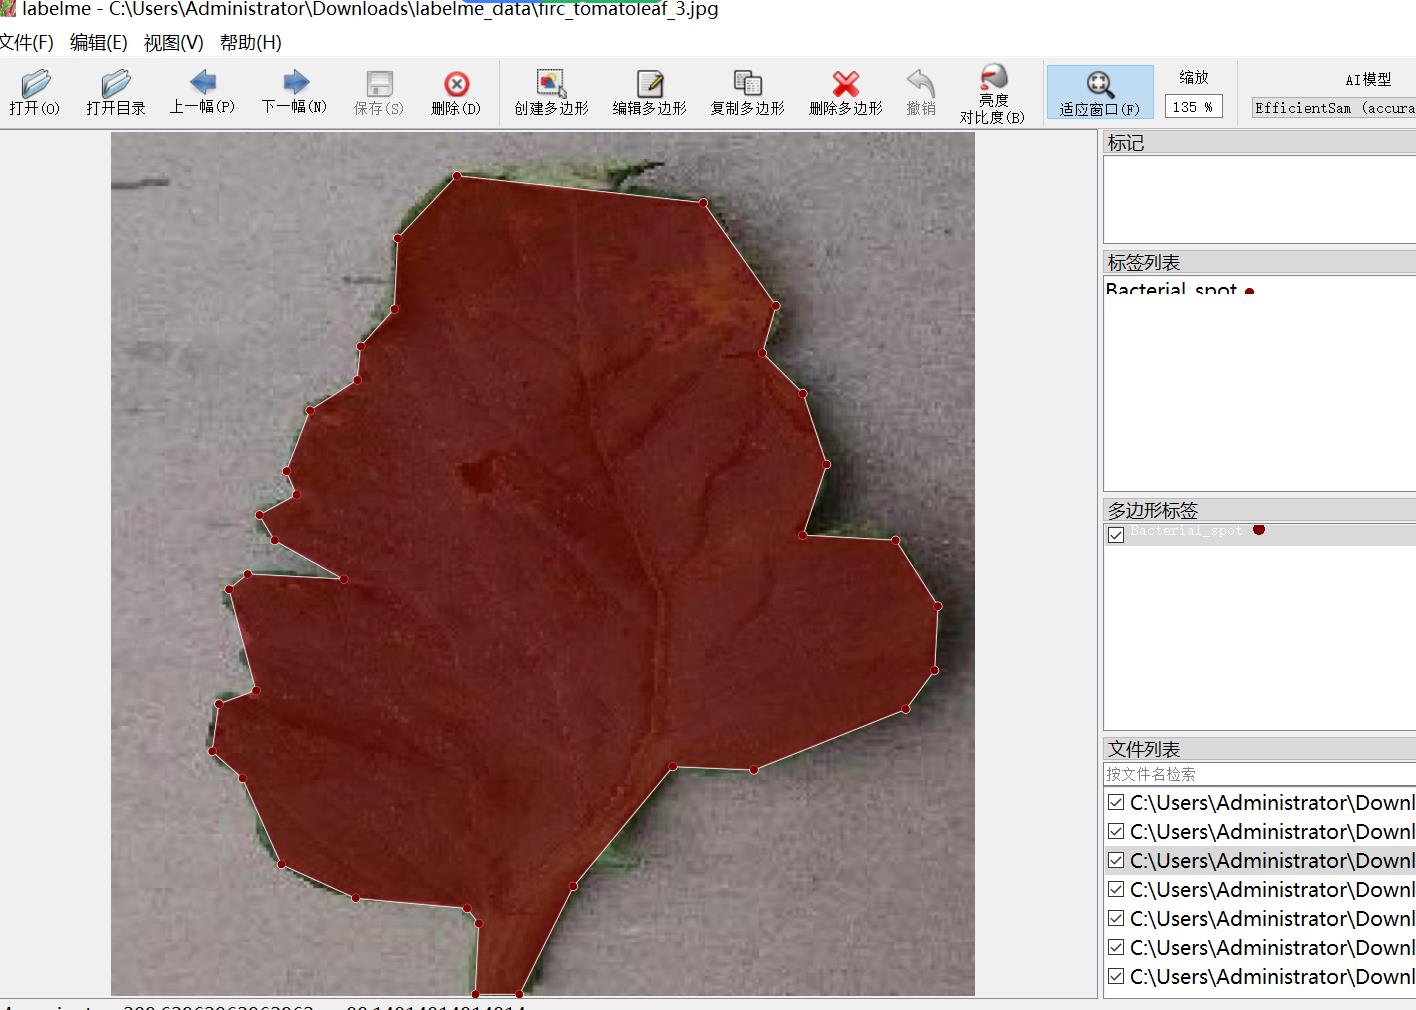The image size is (1416, 1010).
Task: Open the EfficientSam AI model dropdown
Action: tap(1334, 107)
